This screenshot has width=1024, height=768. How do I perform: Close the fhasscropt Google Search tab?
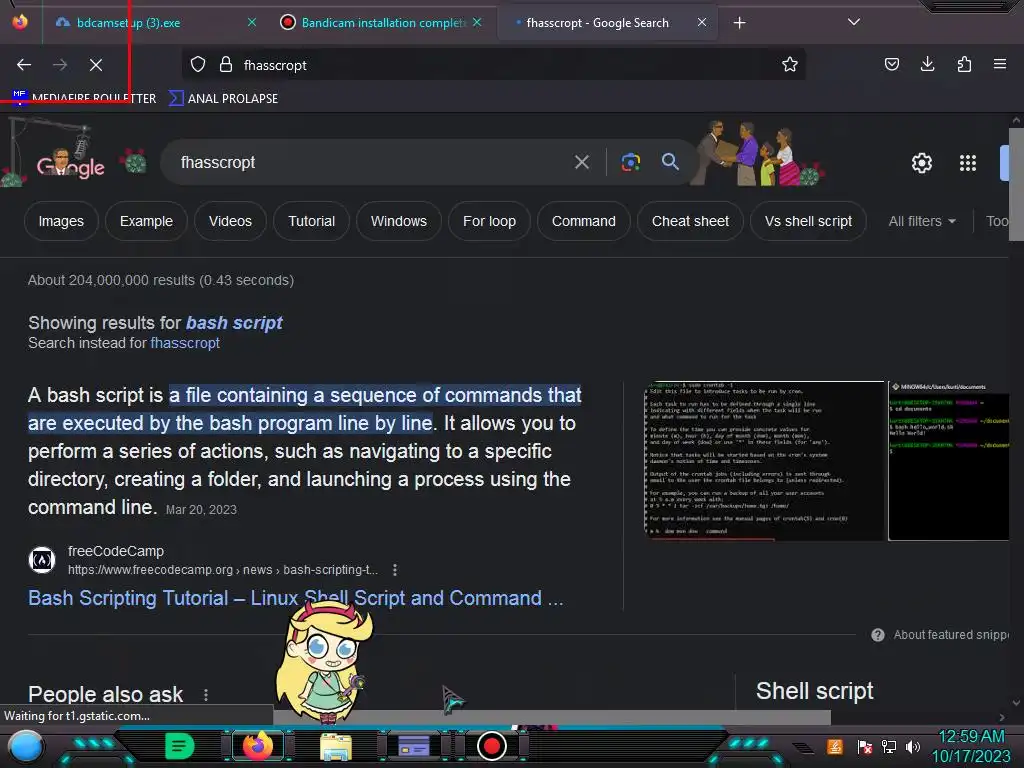tap(702, 23)
